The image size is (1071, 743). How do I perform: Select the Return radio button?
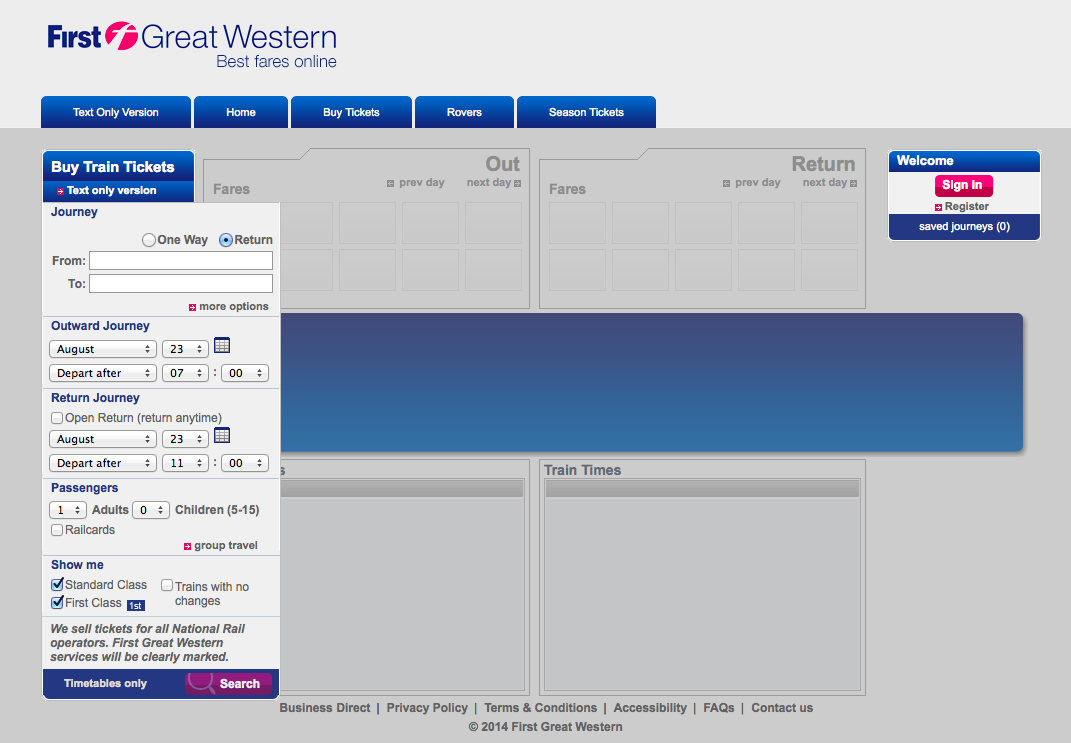(225, 240)
